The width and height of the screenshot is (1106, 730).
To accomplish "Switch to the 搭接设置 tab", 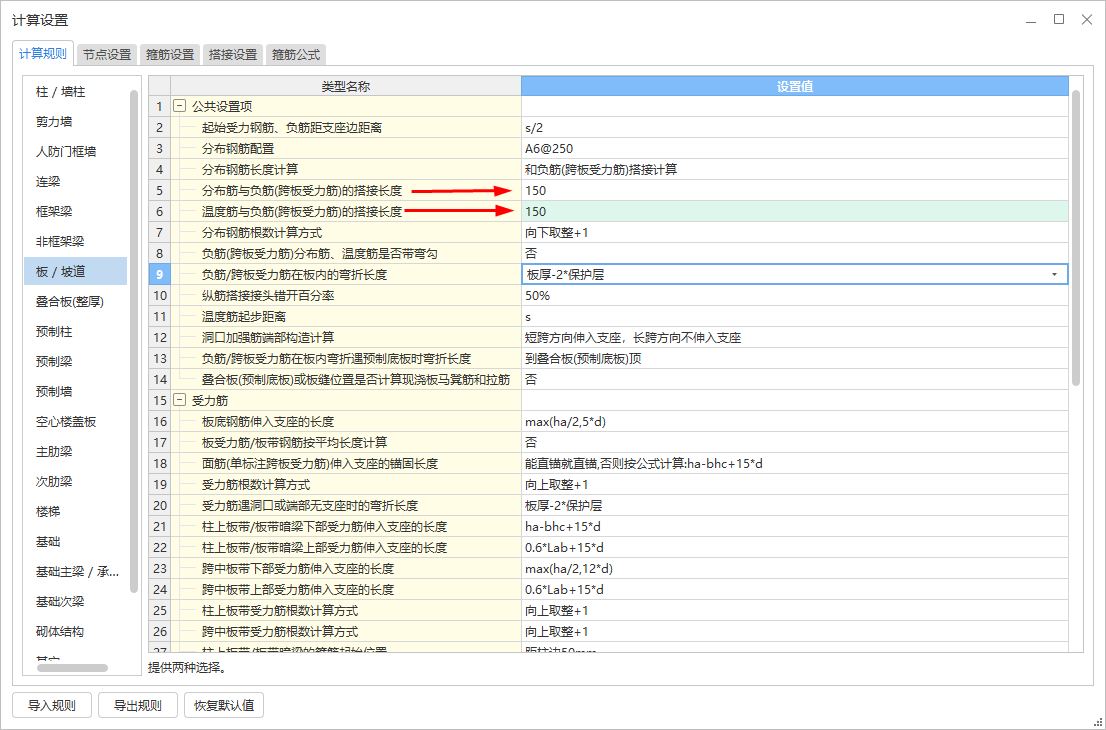I will [x=233, y=55].
